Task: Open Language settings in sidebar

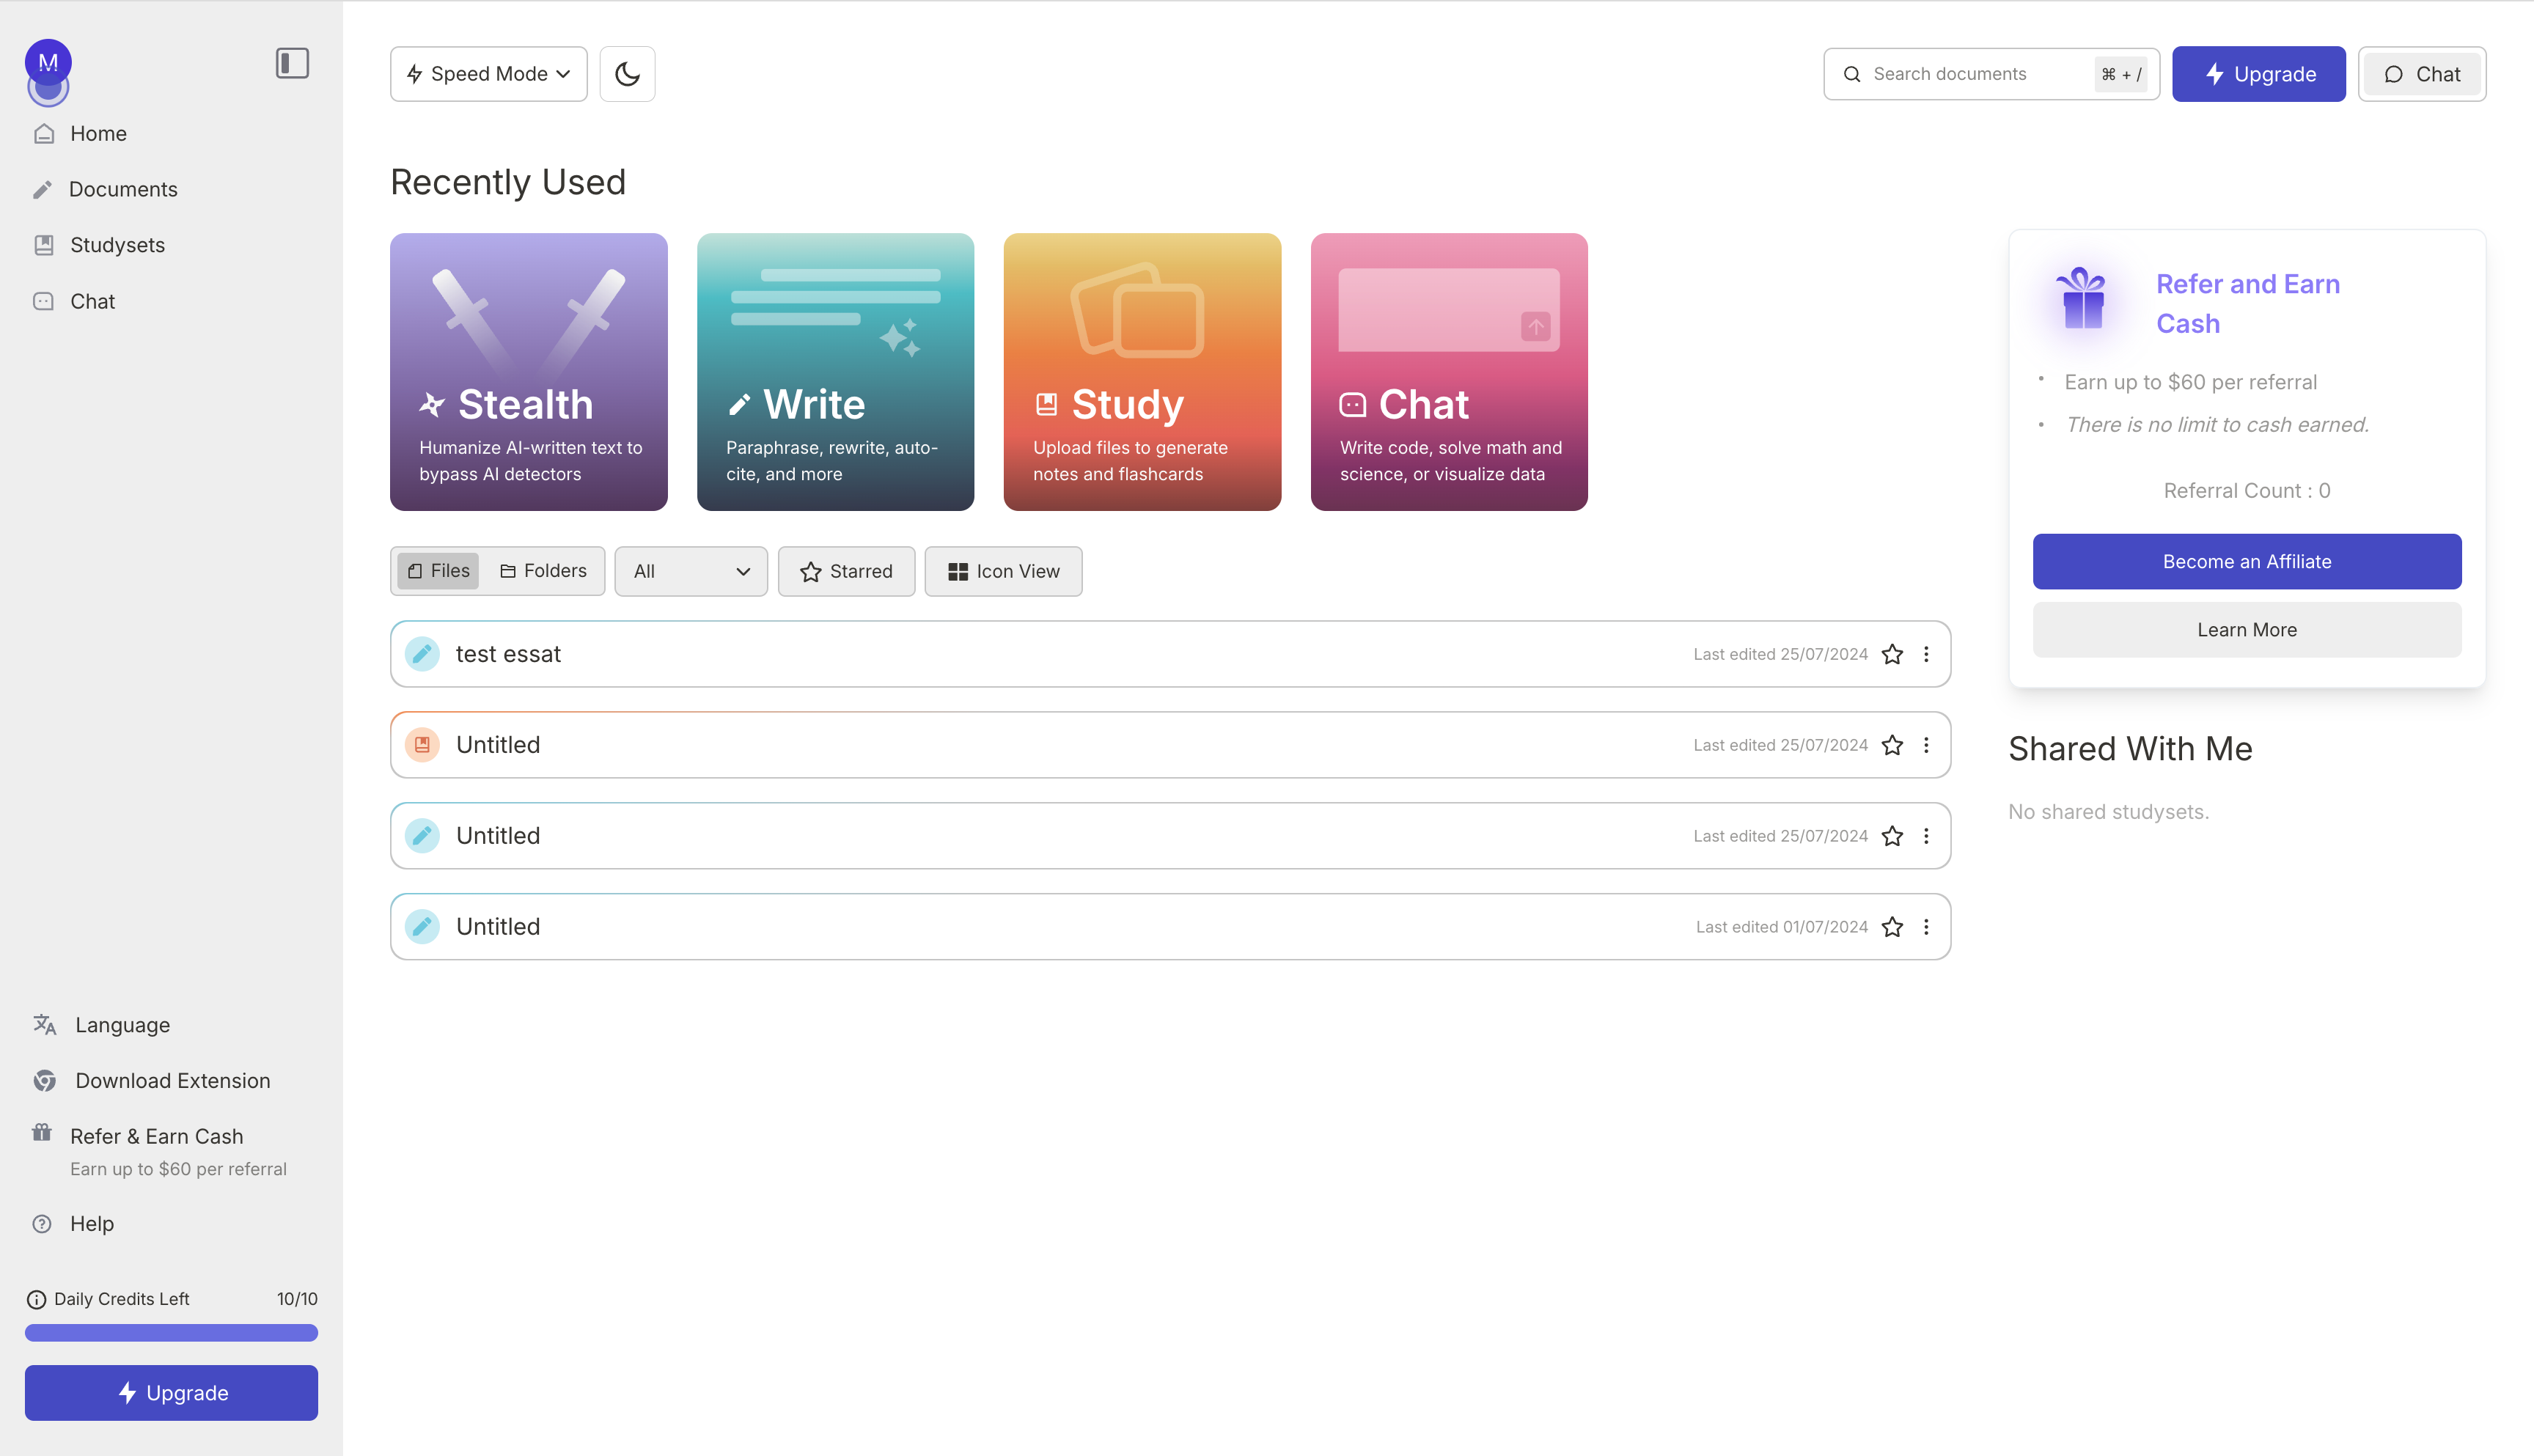Action: pos(122,1025)
